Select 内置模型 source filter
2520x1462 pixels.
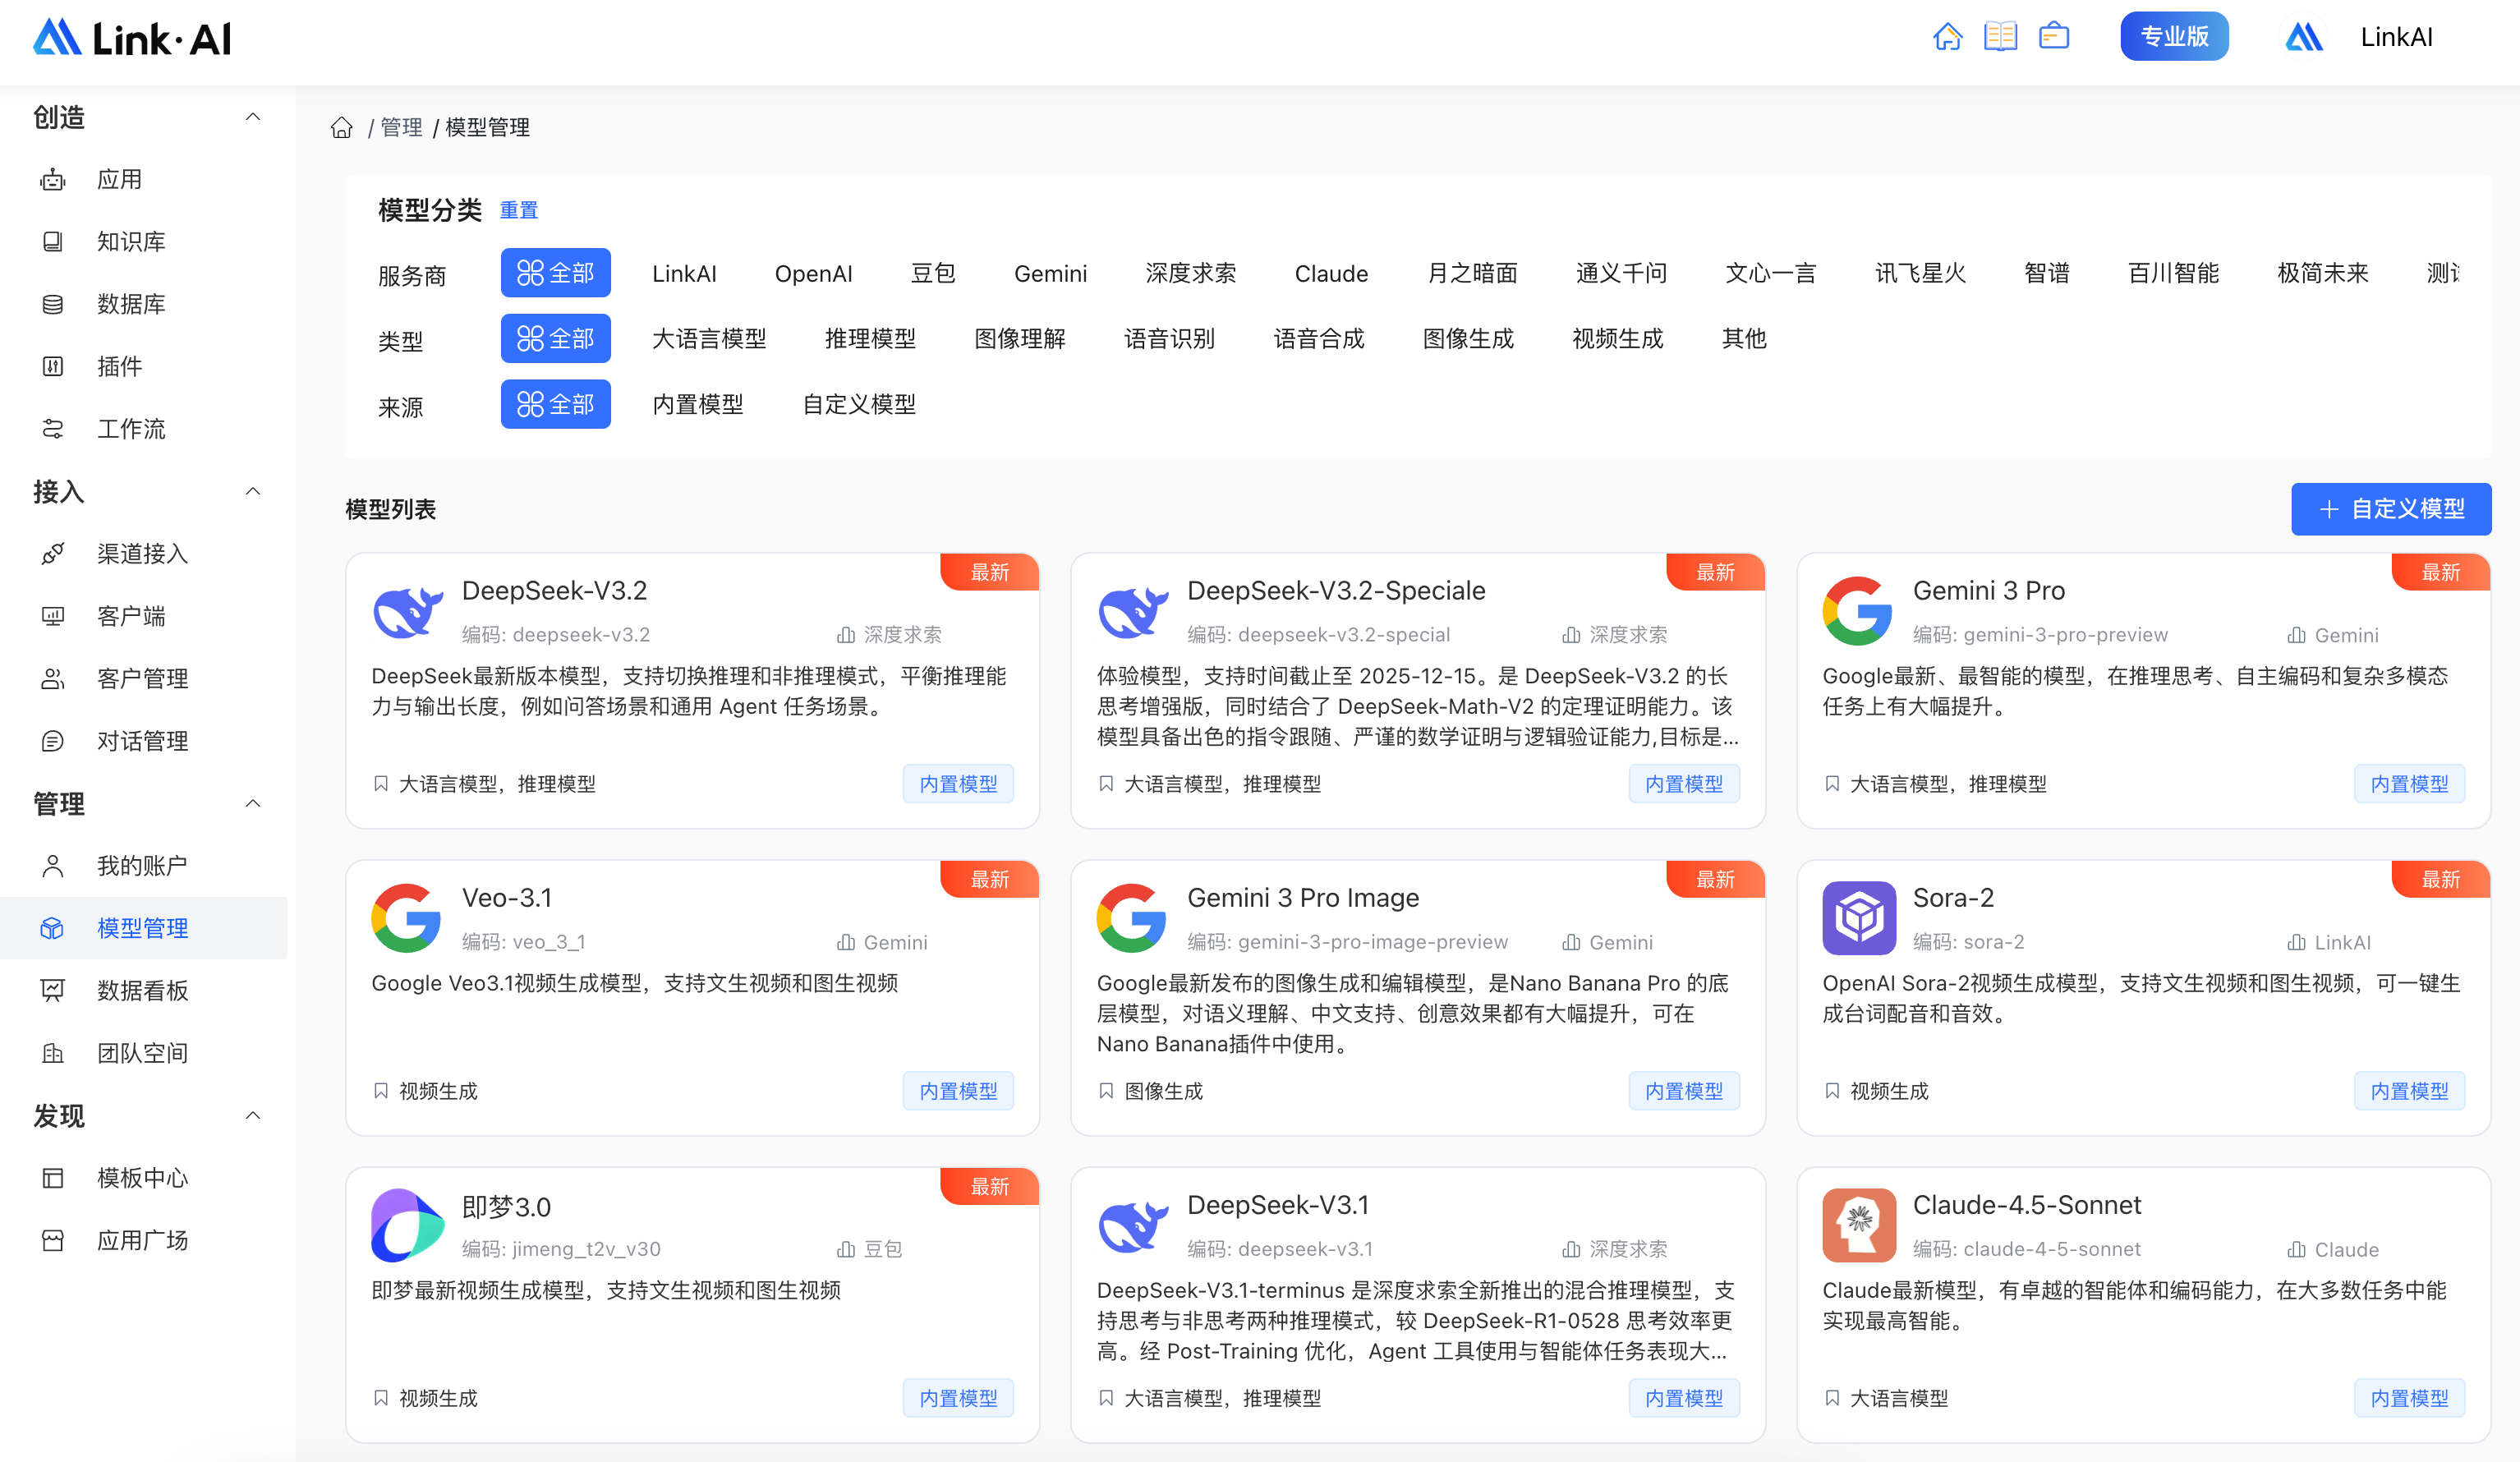click(698, 405)
